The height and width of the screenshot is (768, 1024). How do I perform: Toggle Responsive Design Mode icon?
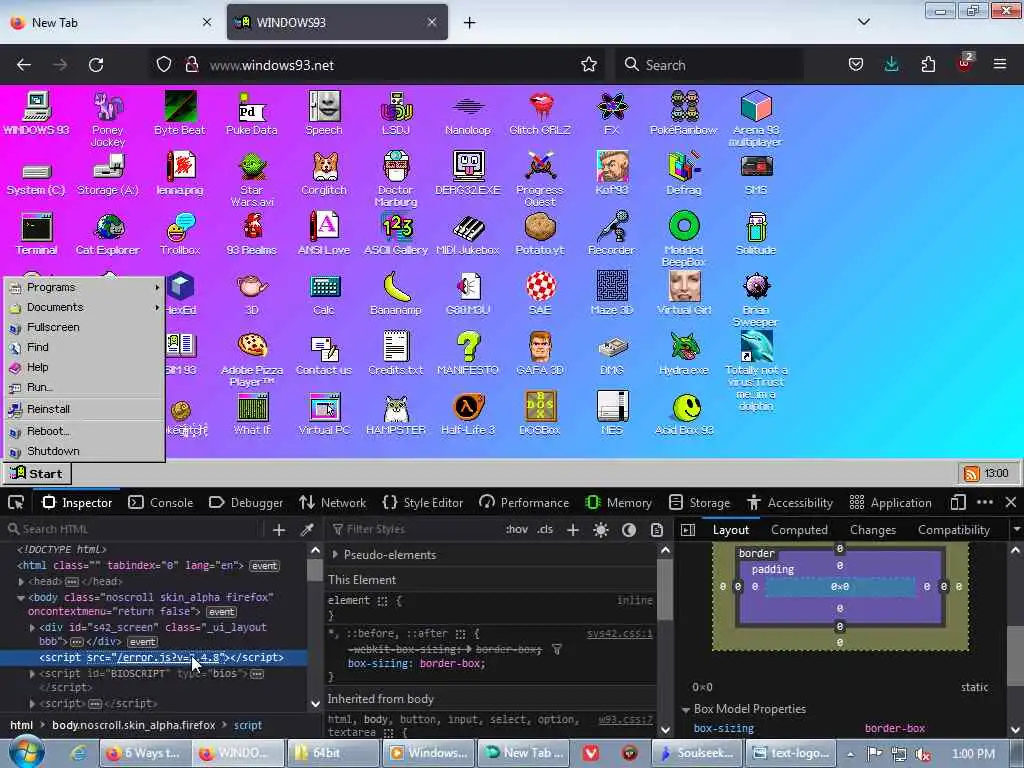(958, 503)
